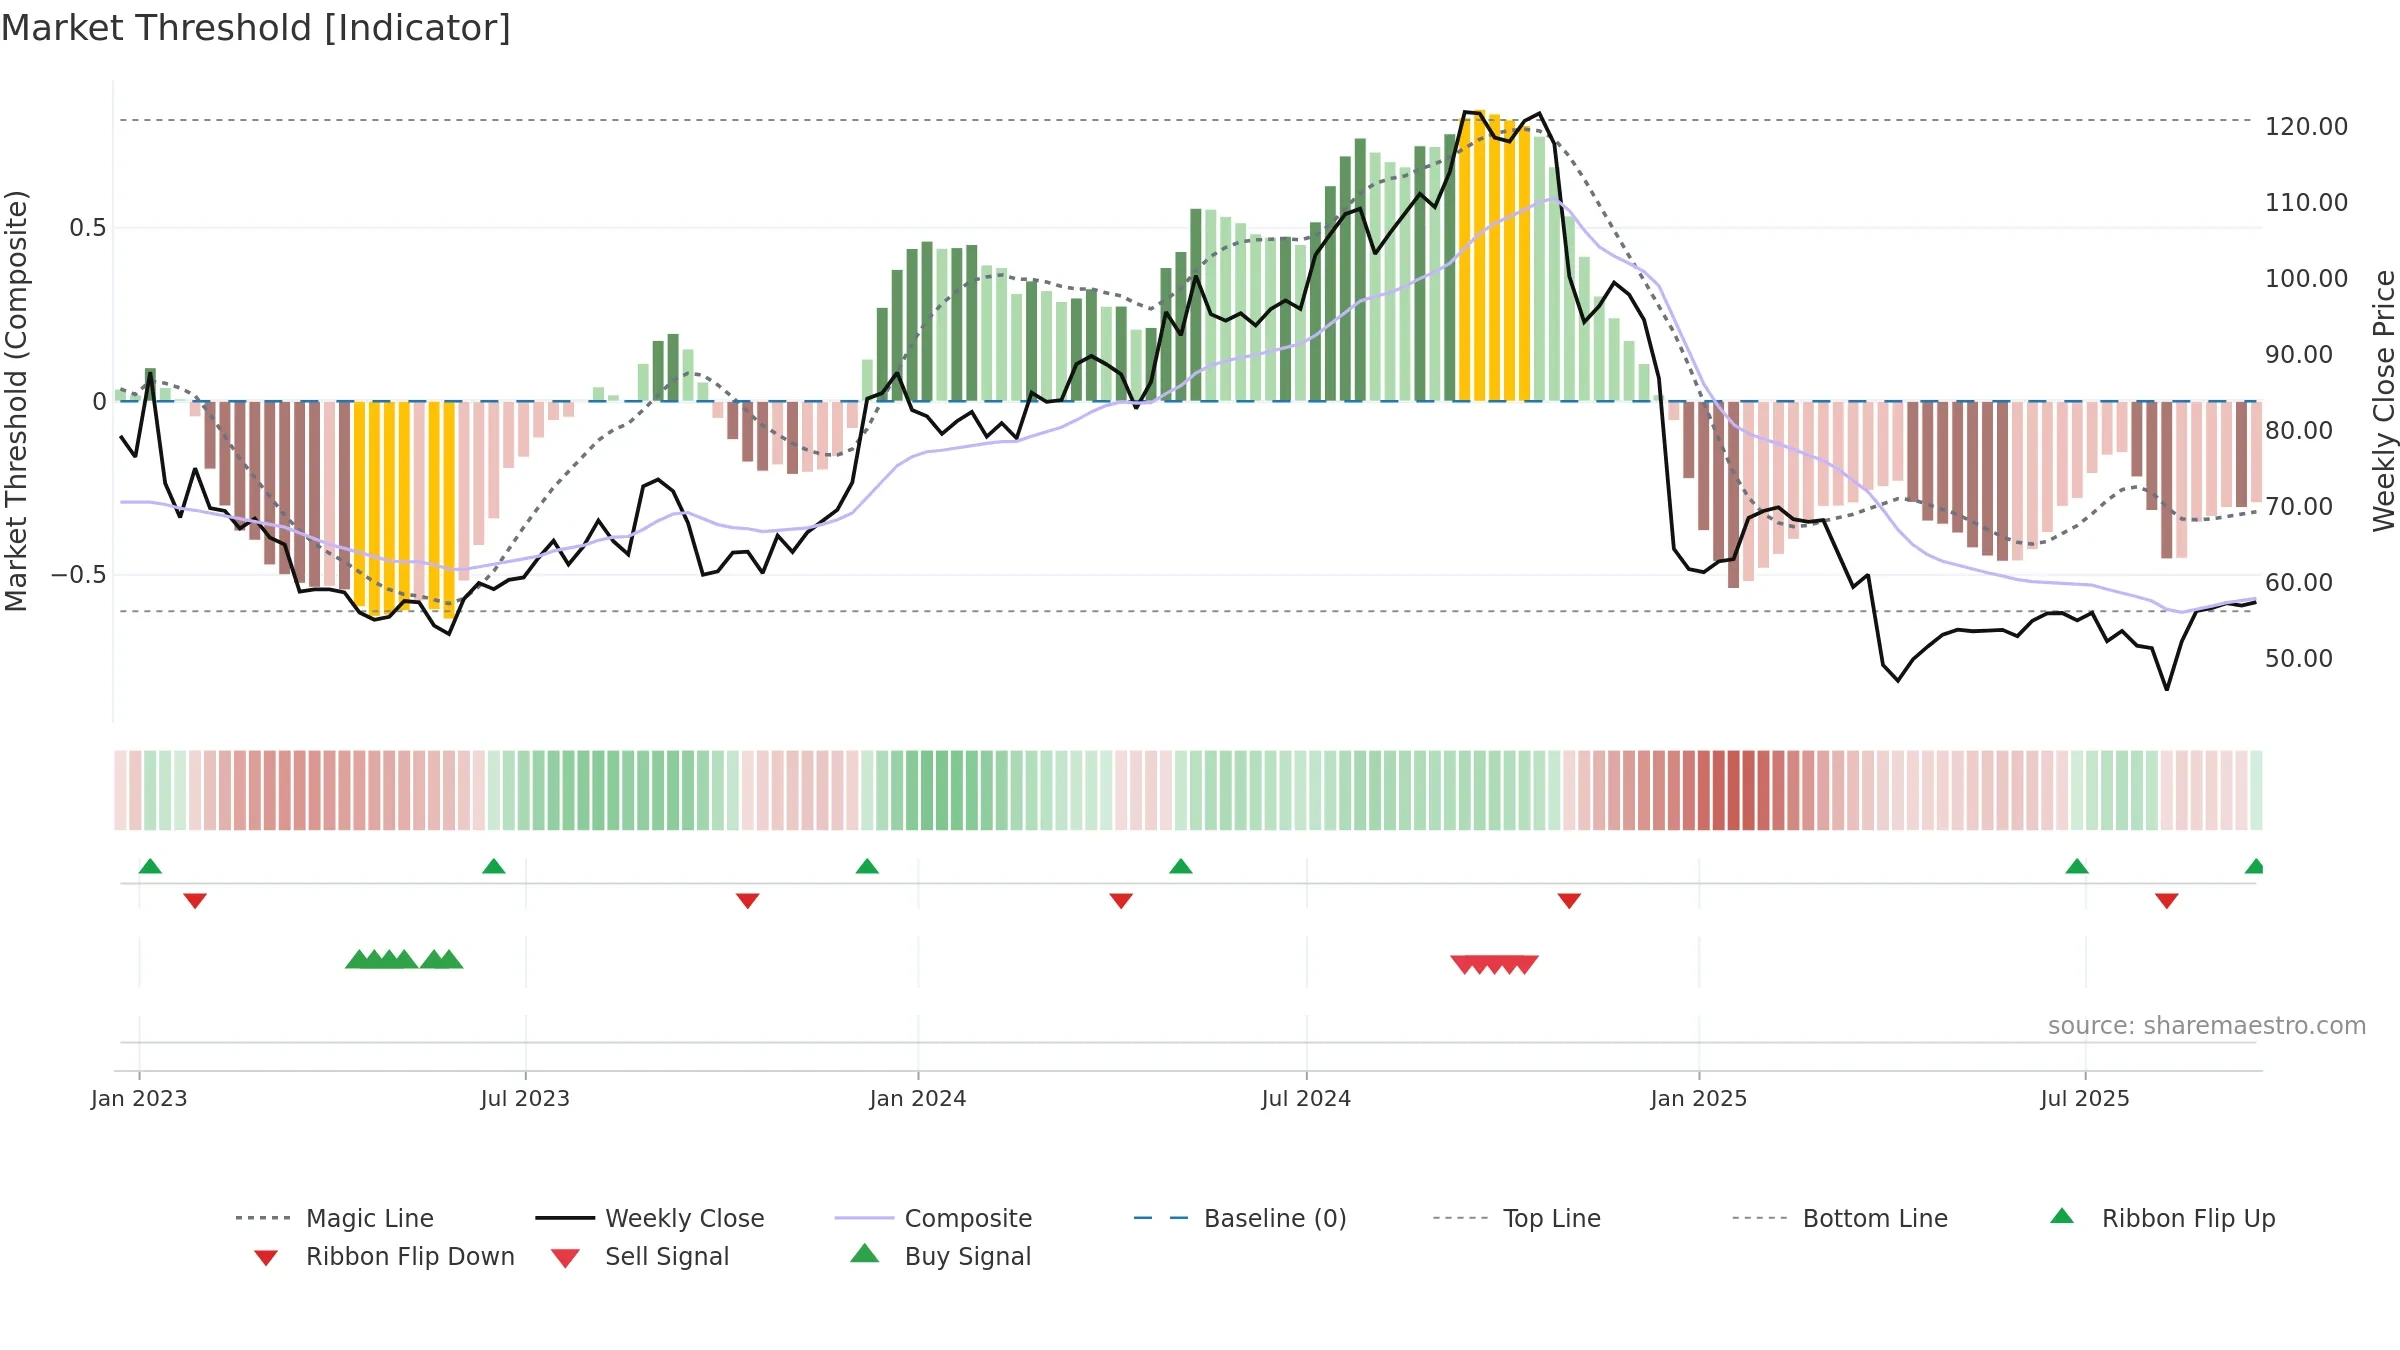Click the ribbon flip up marker before Jul 2023
Screen dimensions: 2400x1350
494,866
